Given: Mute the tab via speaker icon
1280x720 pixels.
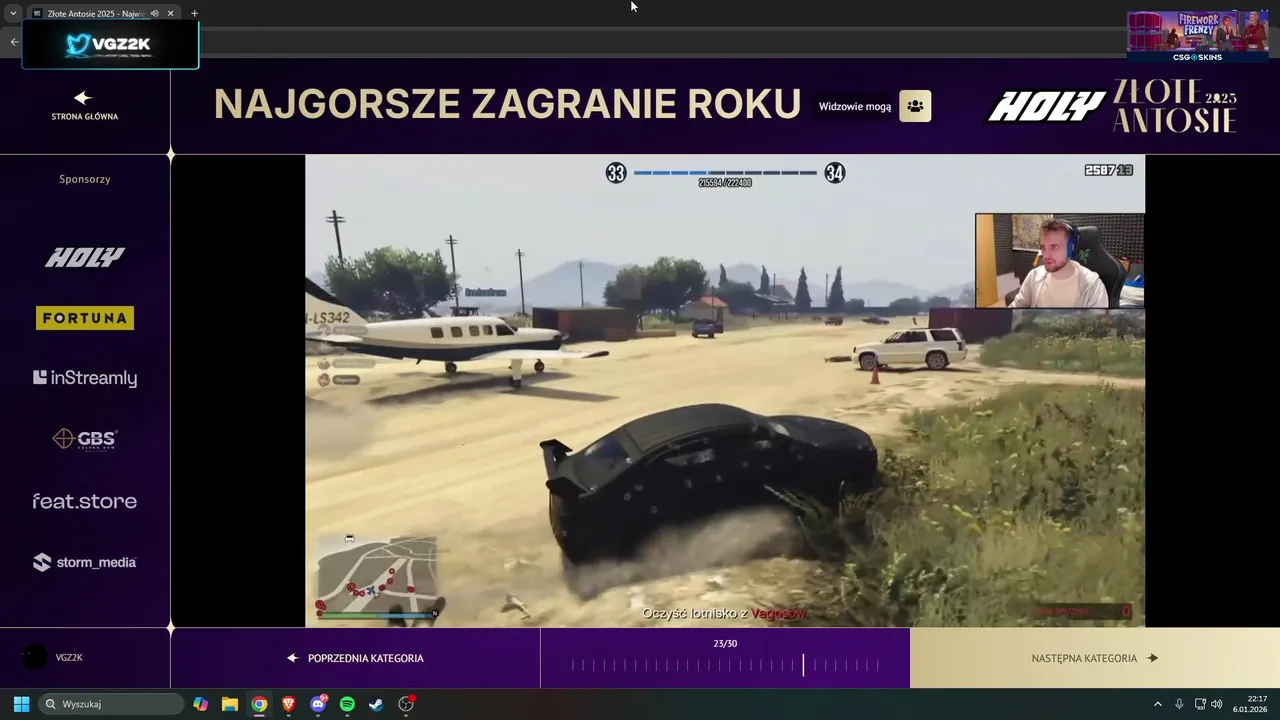Looking at the screenshot, I should (154, 13).
